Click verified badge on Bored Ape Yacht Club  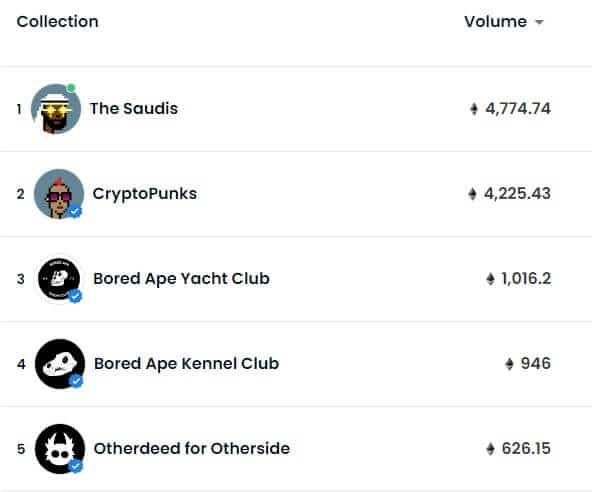click(x=75, y=296)
